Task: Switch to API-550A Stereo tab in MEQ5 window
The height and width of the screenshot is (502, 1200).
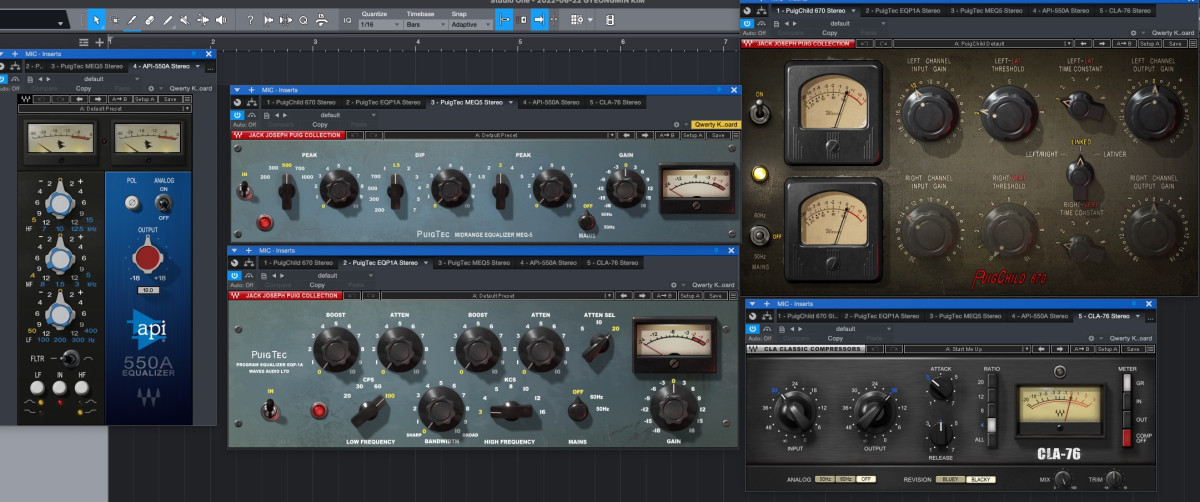Action: click(553, 102)
